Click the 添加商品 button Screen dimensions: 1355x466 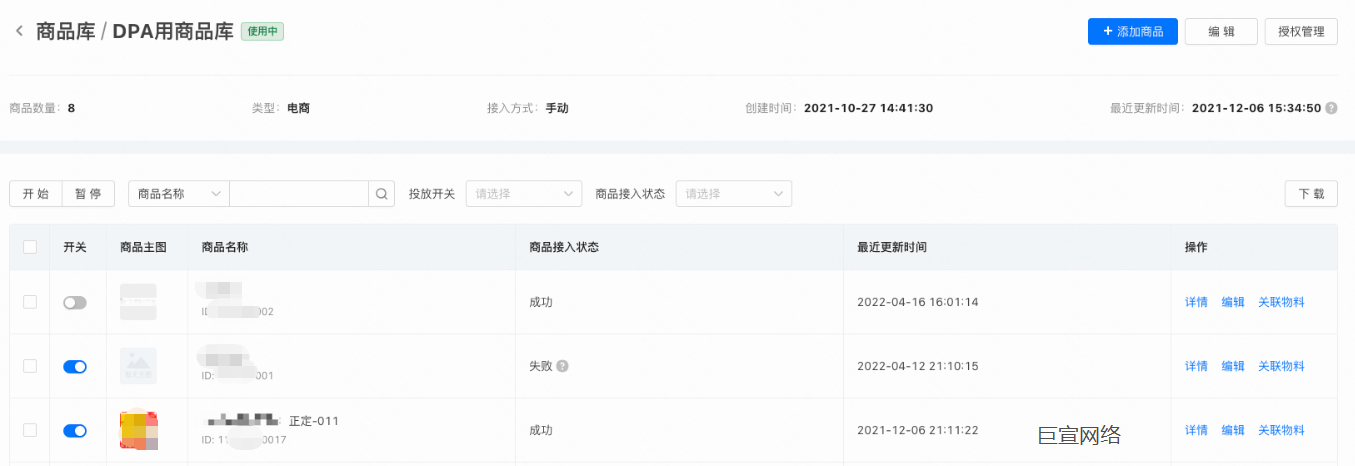1132,32
